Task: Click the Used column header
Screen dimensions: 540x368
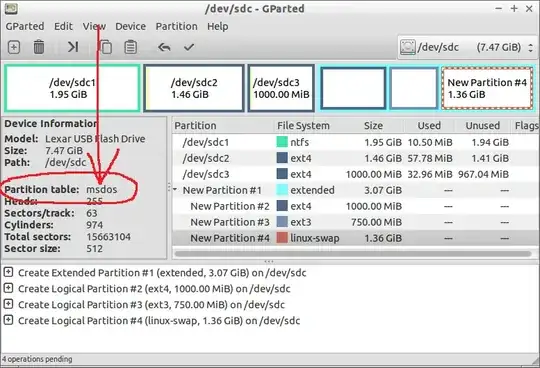Action: [x=429, y=126]
